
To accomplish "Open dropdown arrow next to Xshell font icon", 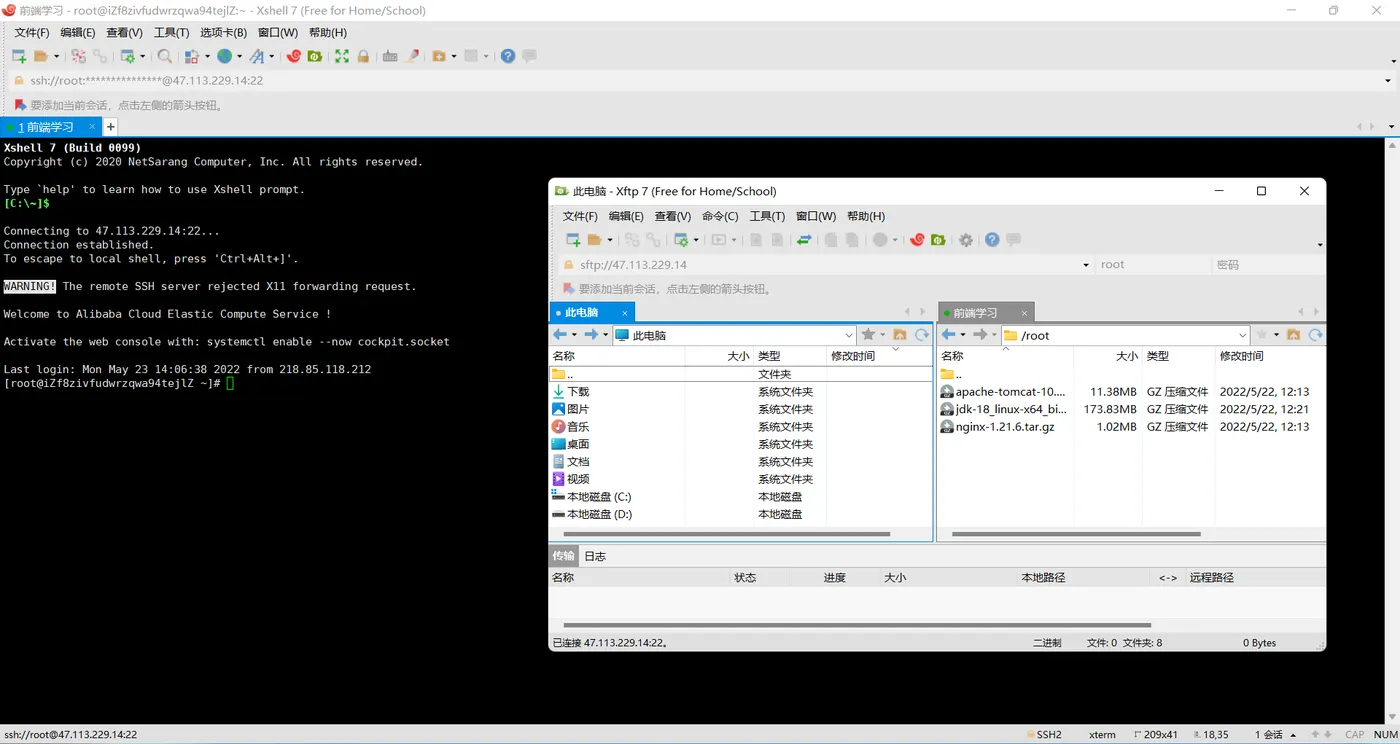I will pyautogui.click(x=271, y=57).
